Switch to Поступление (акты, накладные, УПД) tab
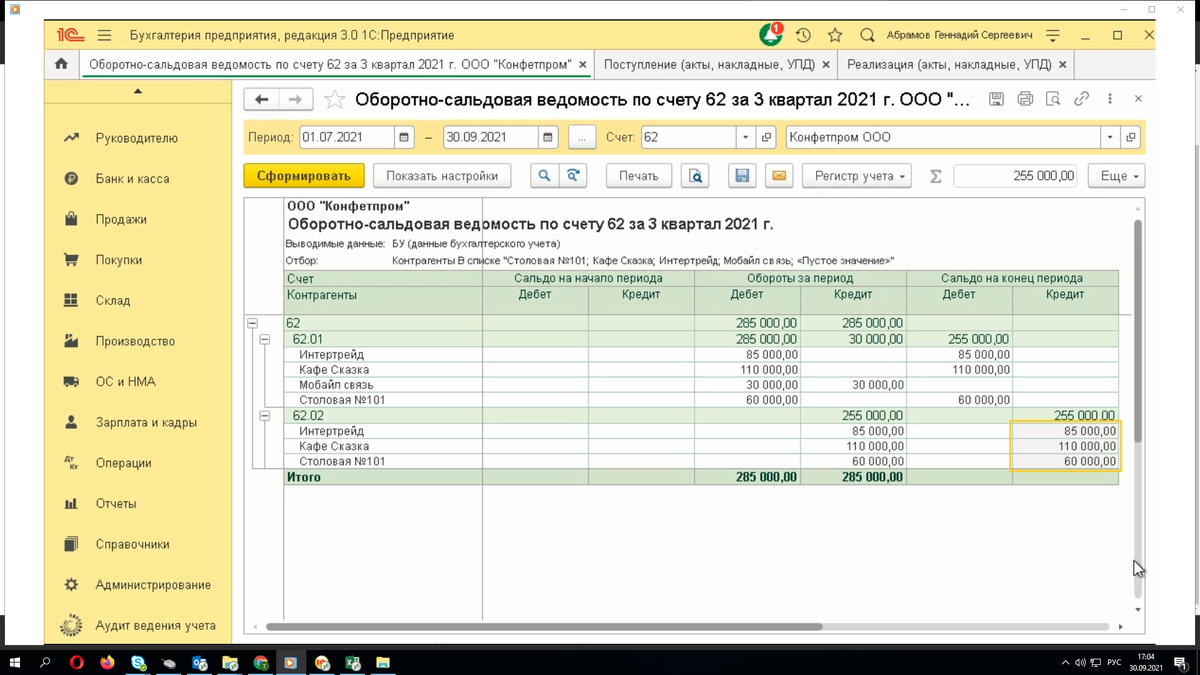This screenshot has height=675, width=1200. point(711,64)
